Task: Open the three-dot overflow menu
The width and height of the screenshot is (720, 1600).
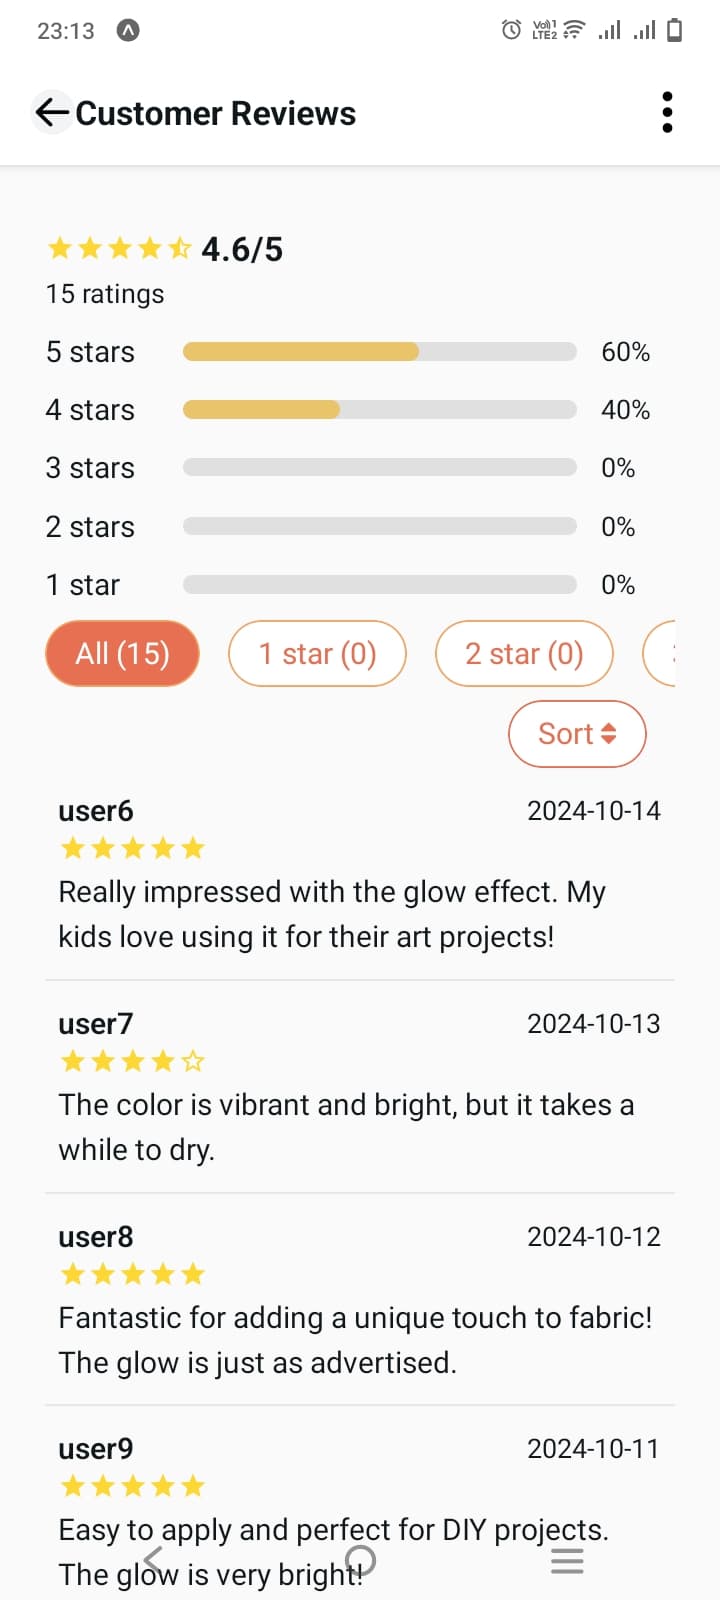Action: pyautogui.click(x=667, y=112)
